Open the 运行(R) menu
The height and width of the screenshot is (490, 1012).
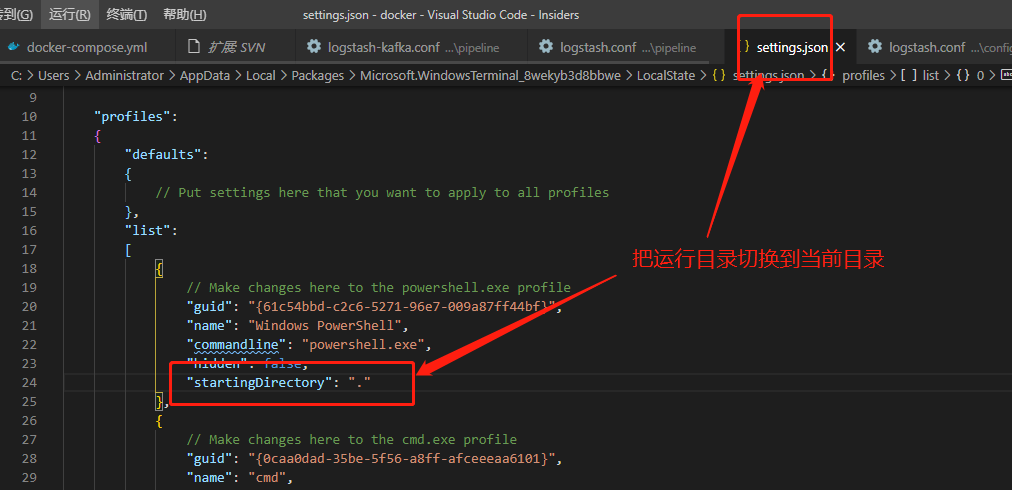point(70,15)
